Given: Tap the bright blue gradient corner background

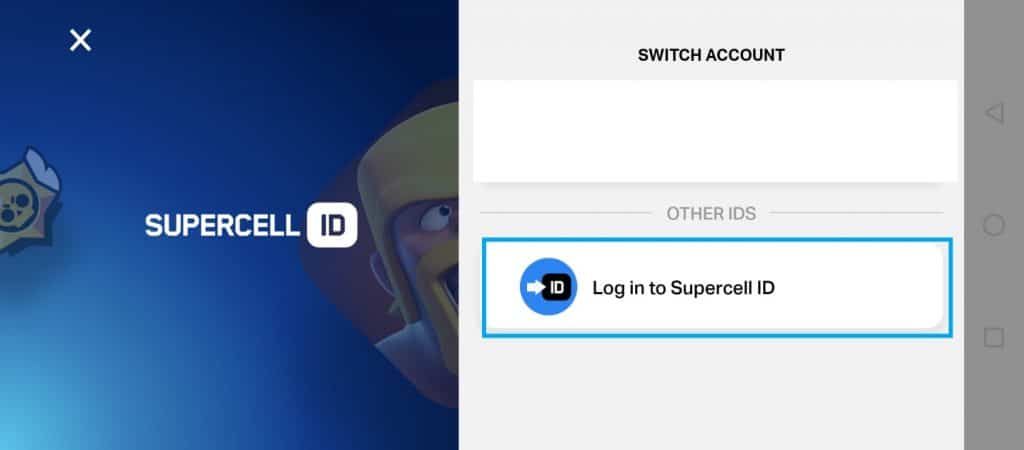Looking at the screenshot, I should [52, 405].
